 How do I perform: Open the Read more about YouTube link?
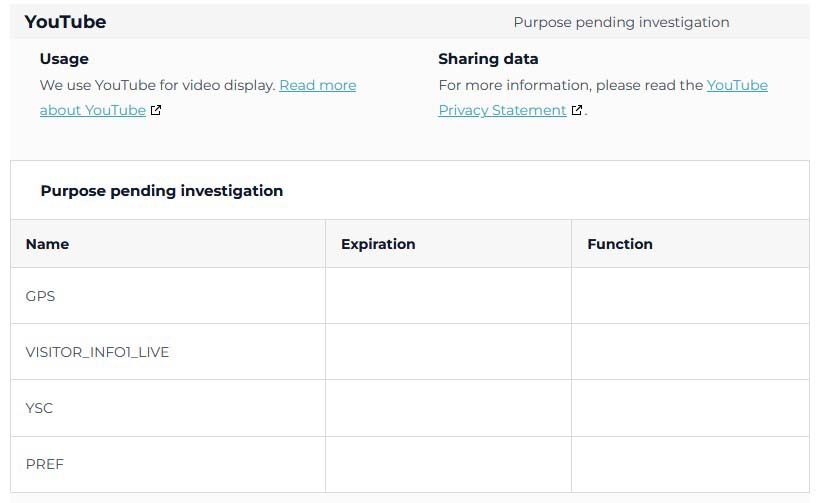click(317, 86)
